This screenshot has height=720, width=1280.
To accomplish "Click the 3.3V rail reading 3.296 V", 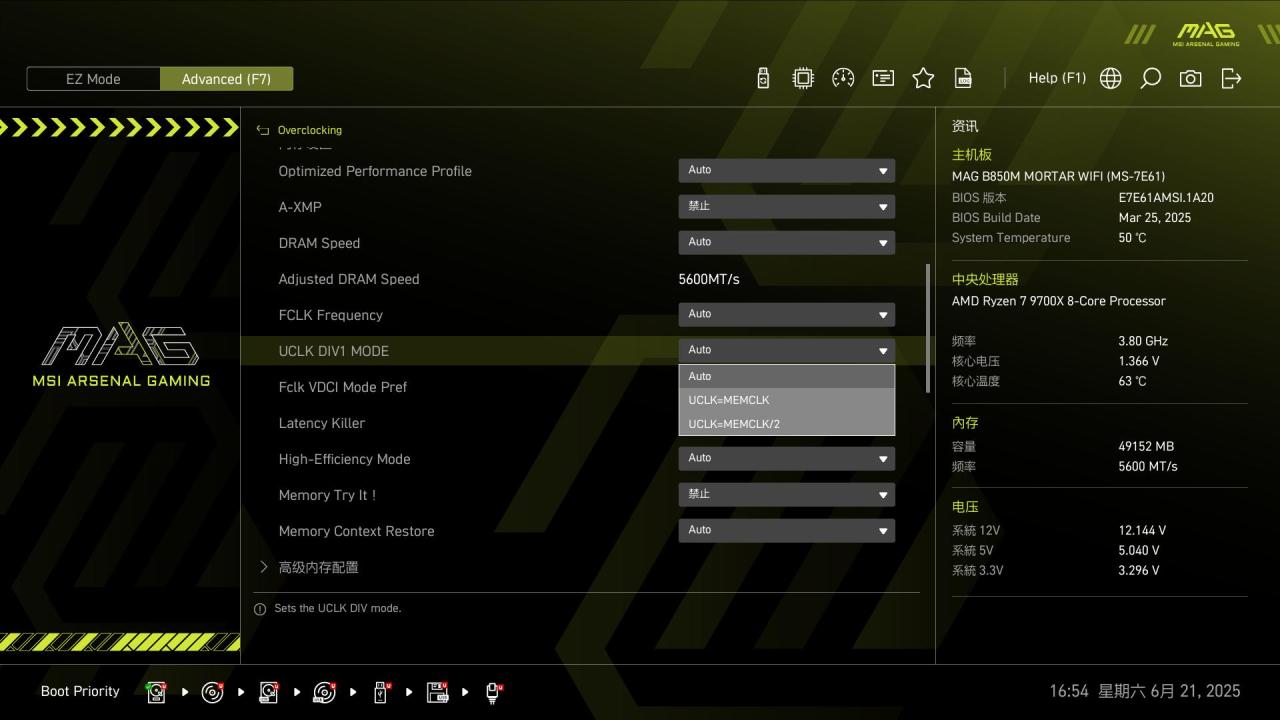I will [x=1139, y=570].
